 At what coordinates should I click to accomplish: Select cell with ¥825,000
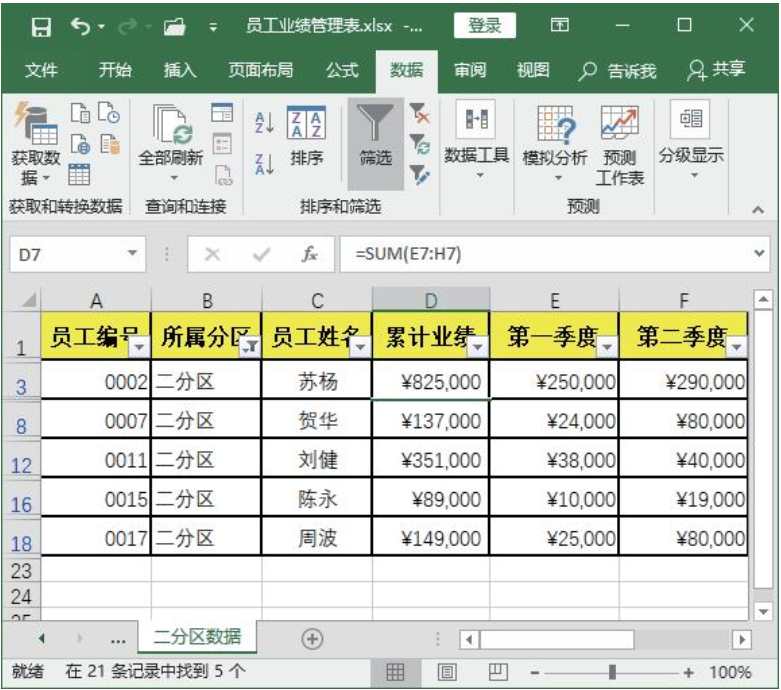(431, 380)
